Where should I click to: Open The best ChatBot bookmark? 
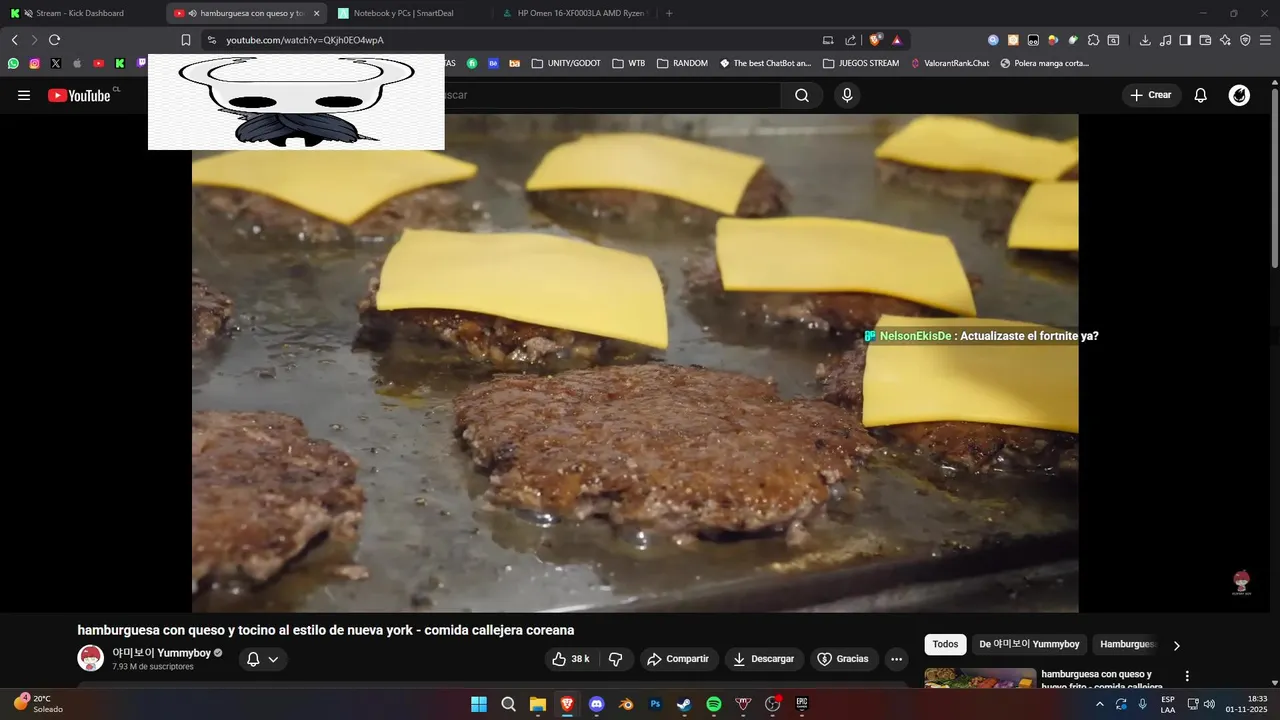(765, 63)
